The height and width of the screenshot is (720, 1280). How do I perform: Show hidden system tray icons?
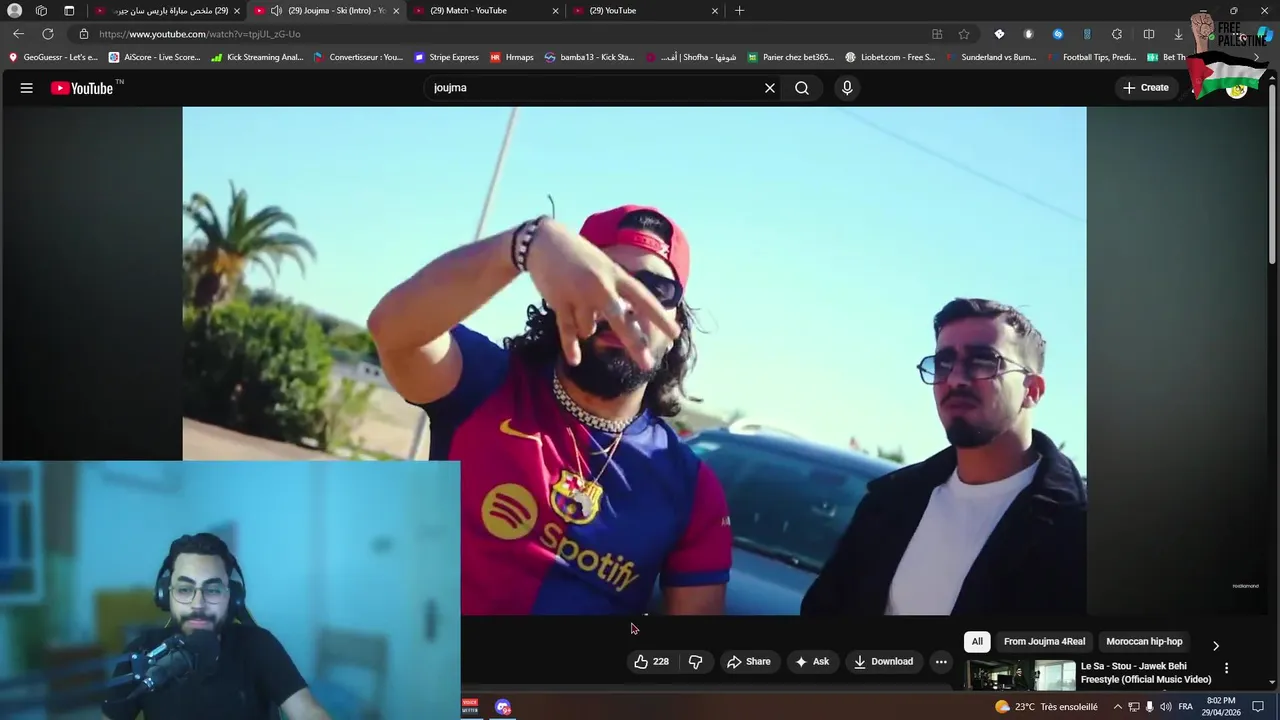click(x=1118, y=707)
